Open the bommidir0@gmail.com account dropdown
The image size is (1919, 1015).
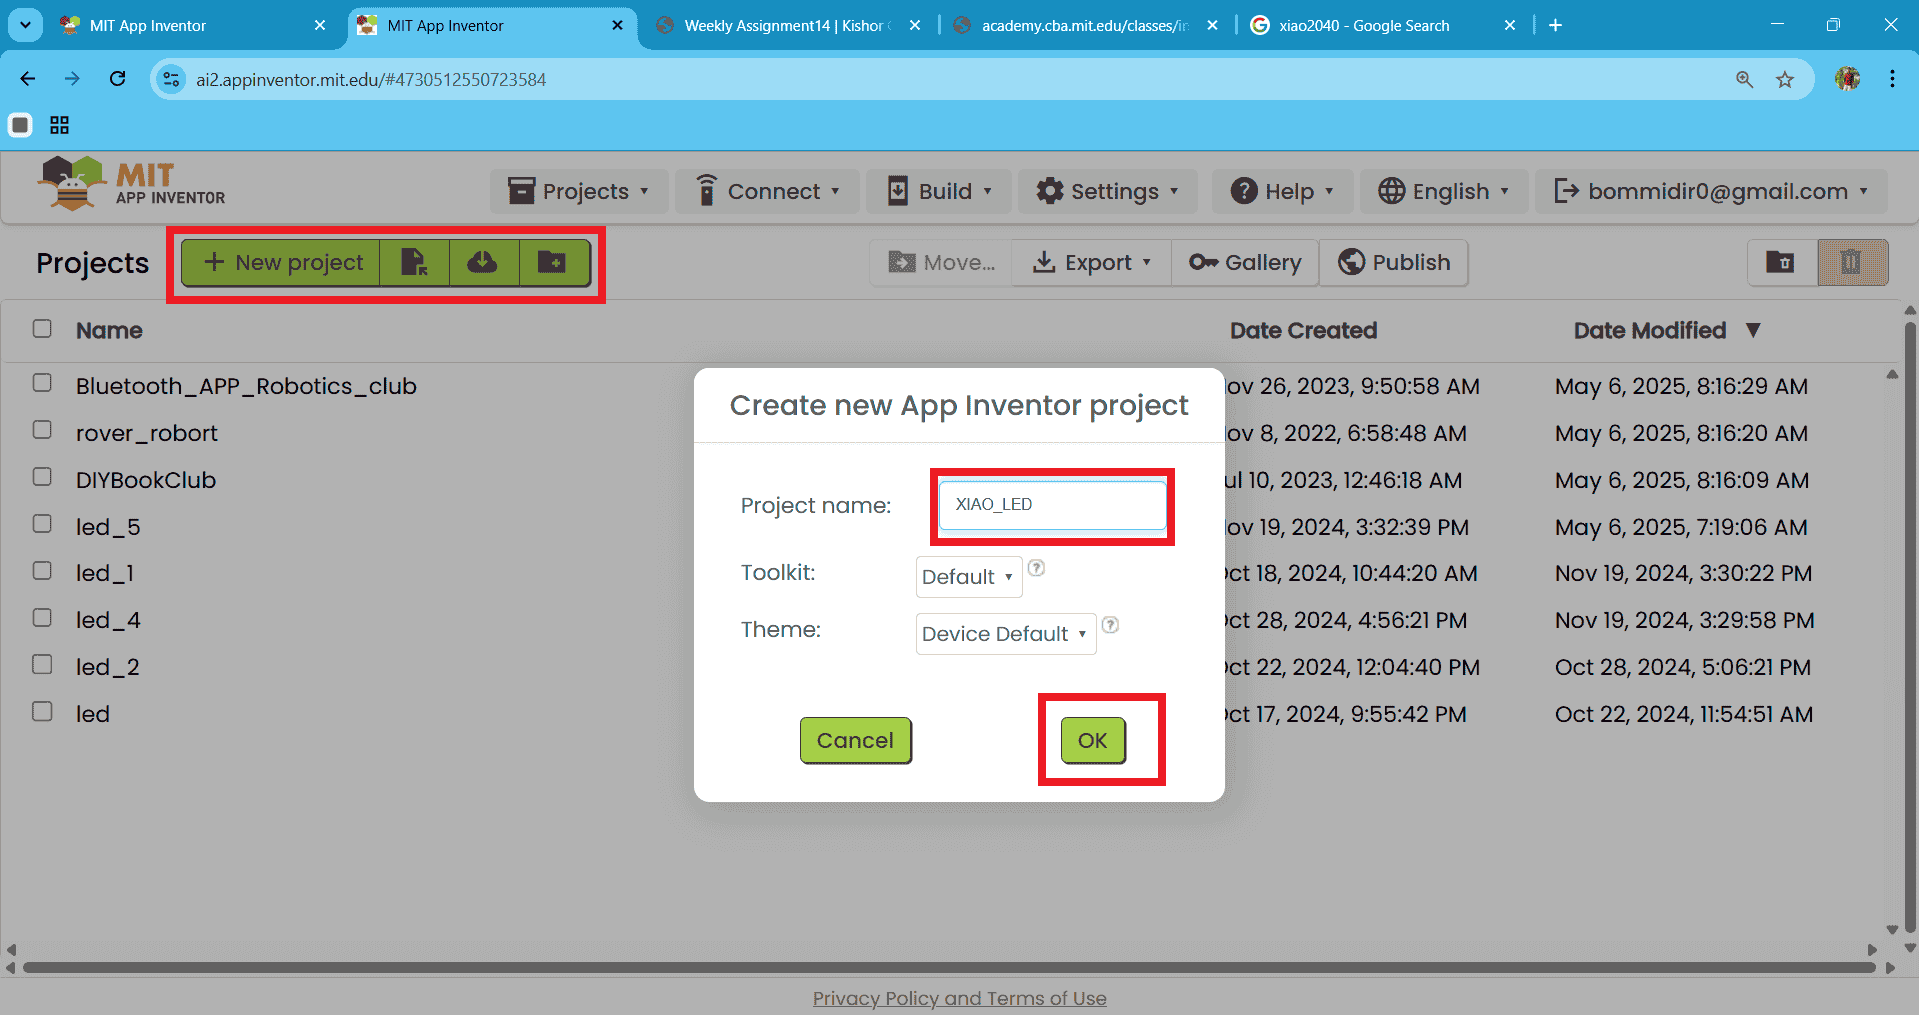[1711, 191]
